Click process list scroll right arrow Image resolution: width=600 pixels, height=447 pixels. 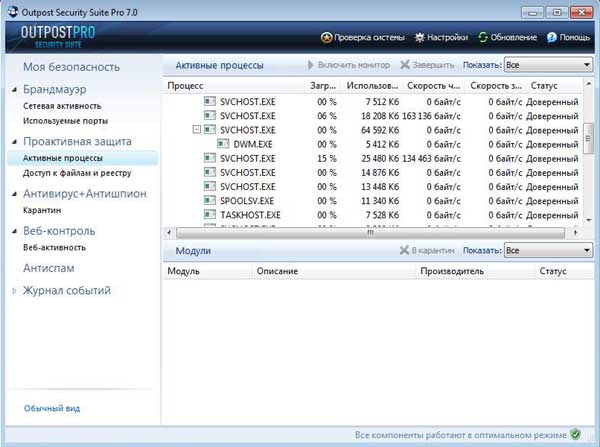(x=575, y=232)
